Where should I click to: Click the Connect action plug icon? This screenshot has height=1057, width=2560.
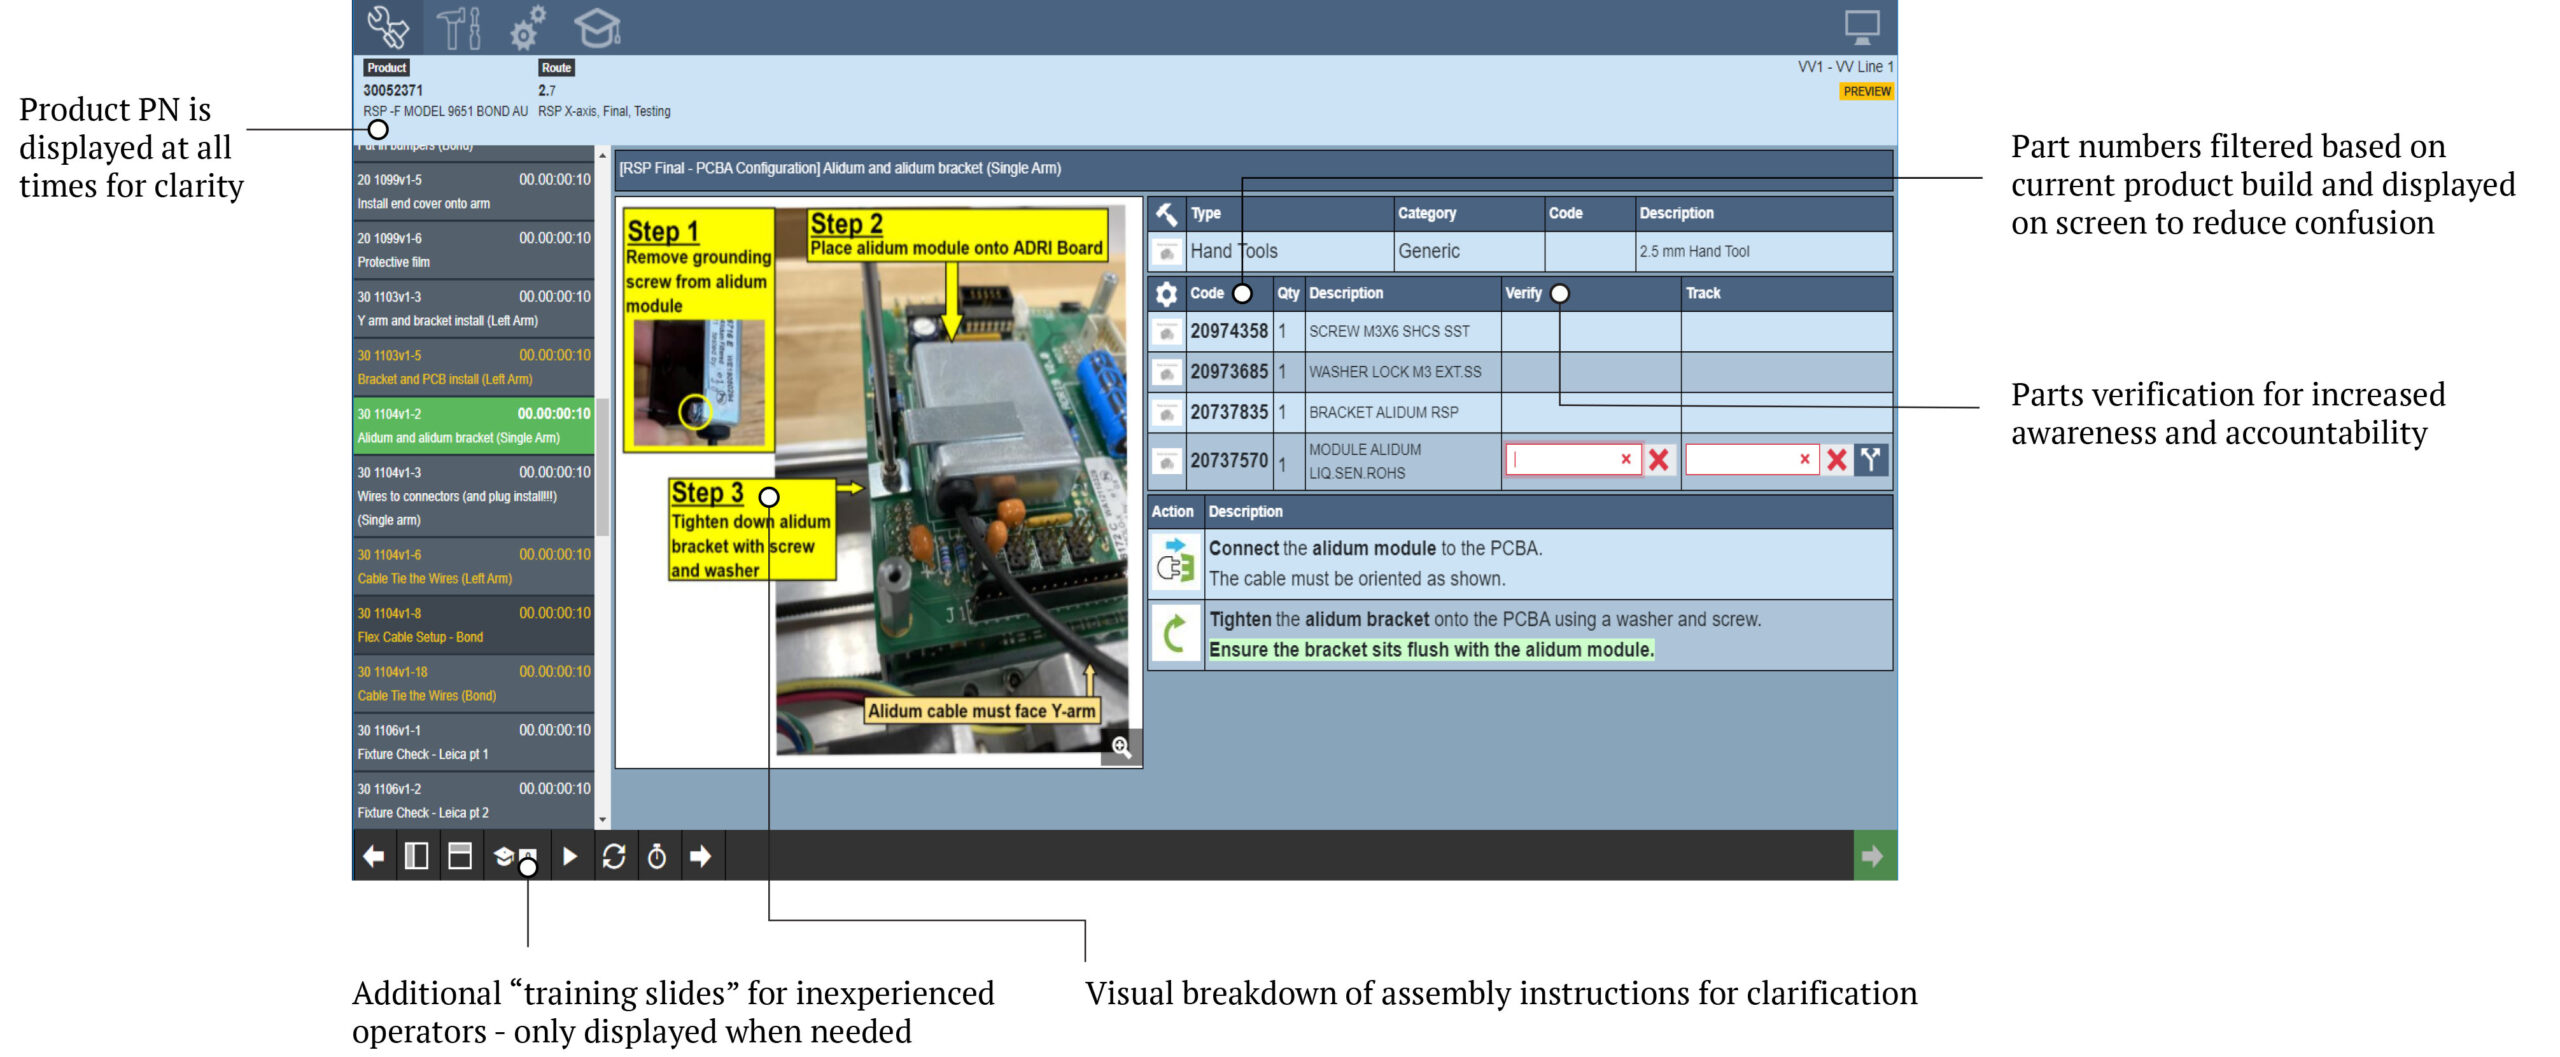pyautogui.click(x=1175, y=563)
